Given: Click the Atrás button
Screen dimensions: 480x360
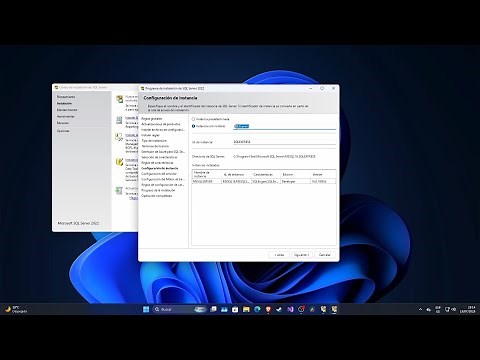Looking at the screenshot, I should click(x=279, y=255).
